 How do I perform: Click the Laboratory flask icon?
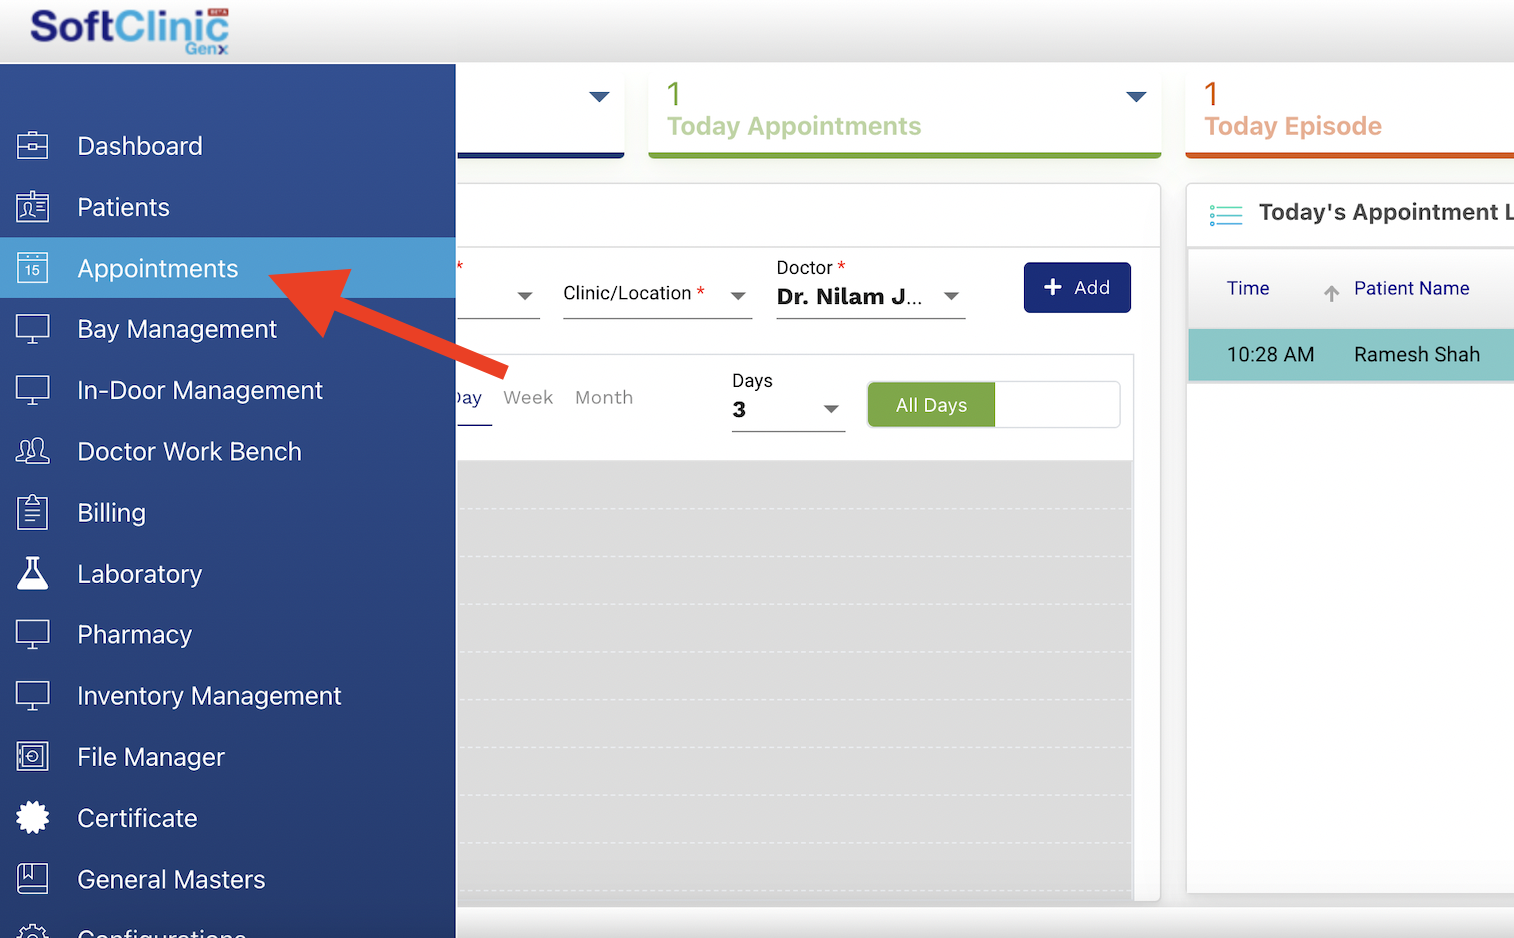click(32, 573)
